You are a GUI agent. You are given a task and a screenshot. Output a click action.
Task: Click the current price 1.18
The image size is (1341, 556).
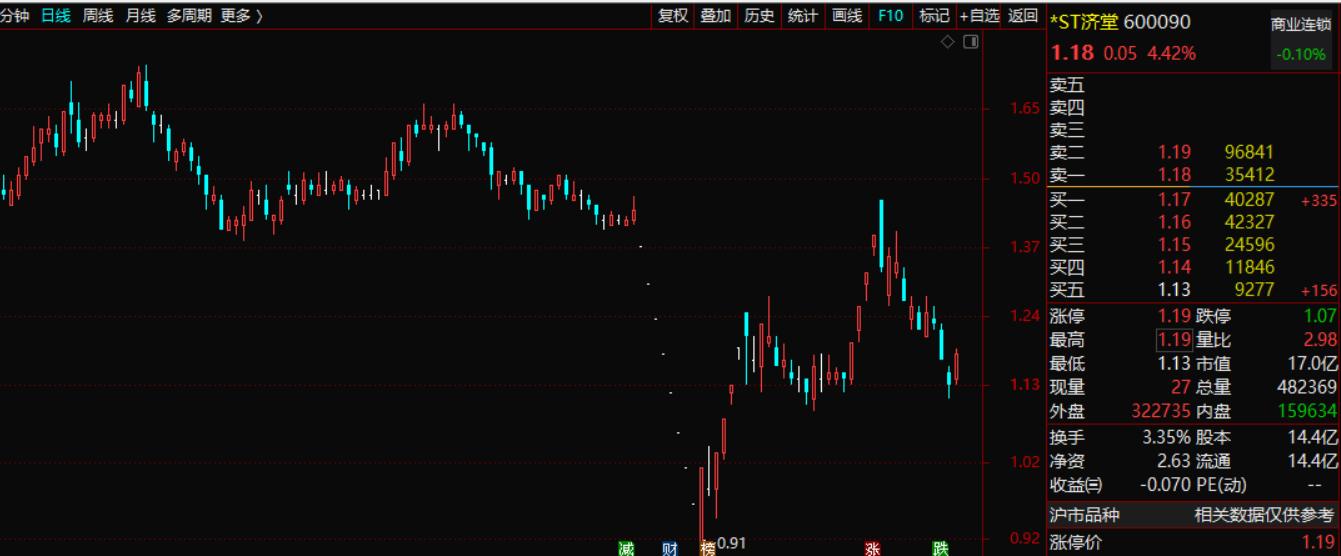(x=1072, y=53)
